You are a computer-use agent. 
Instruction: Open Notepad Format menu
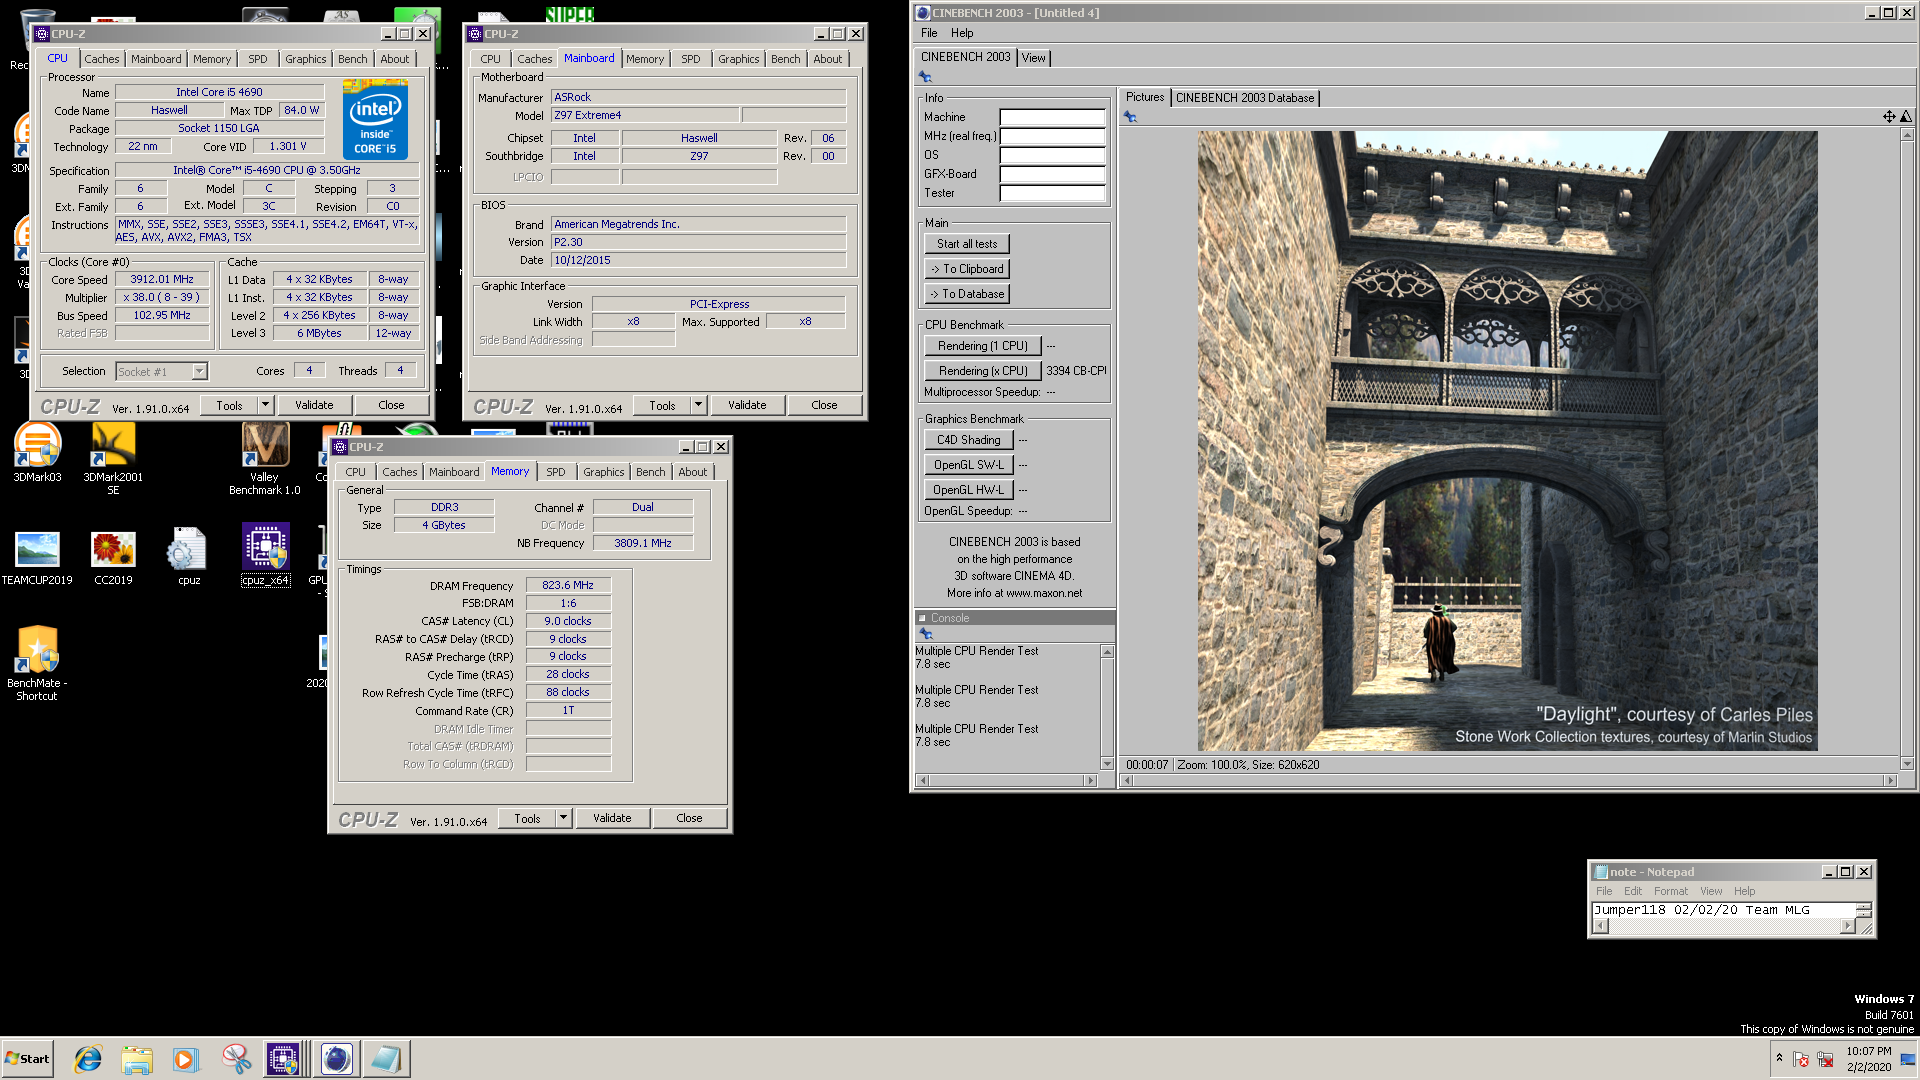coord(1670,891)
